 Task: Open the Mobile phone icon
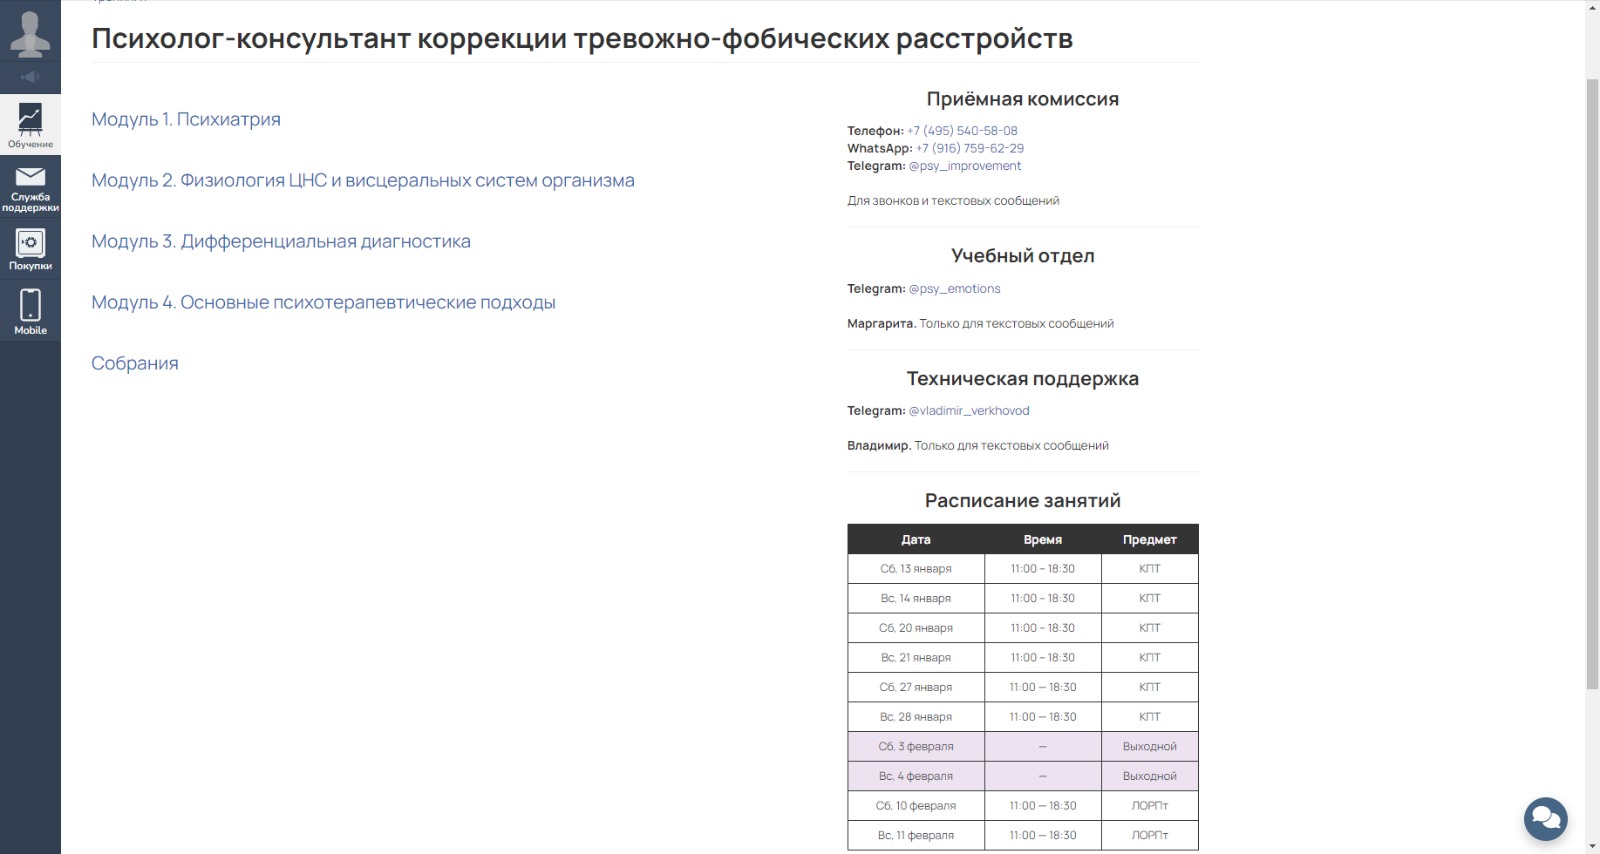pos(30,311)
